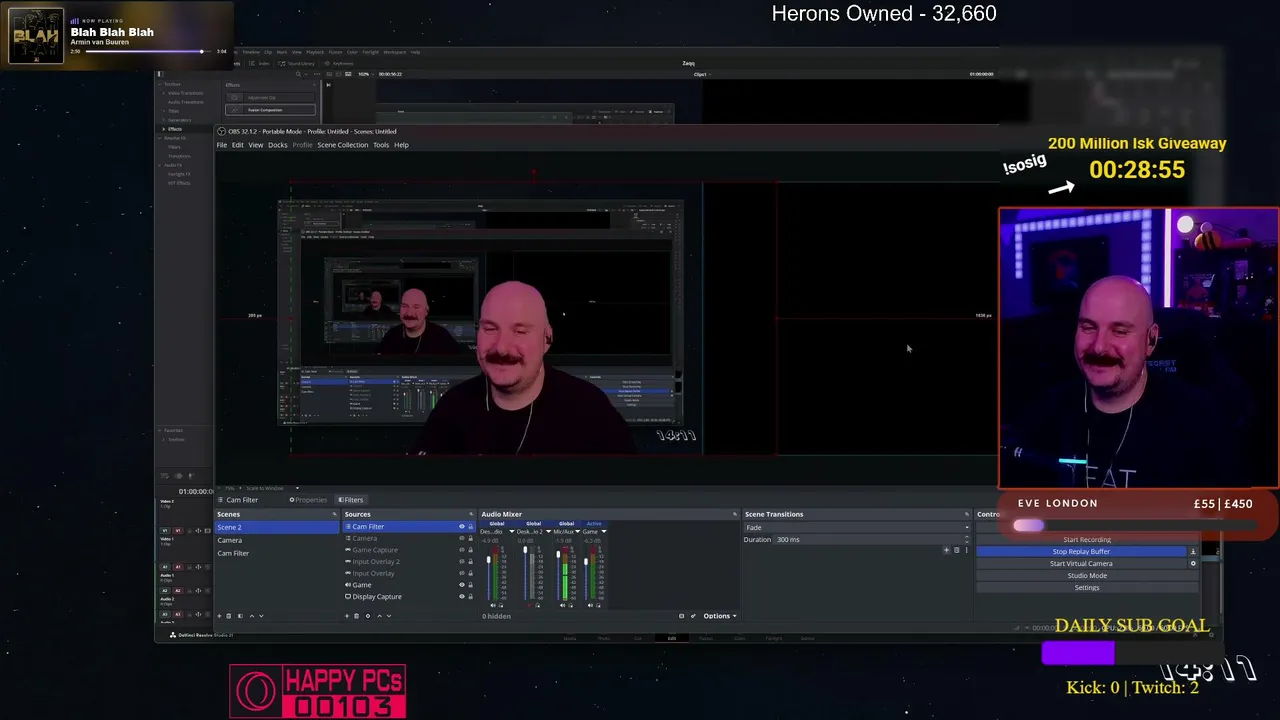Mute the Mic/Aux mixer channel
The height and width of the screenshot is (720, 1280).
tap(562, 605)
